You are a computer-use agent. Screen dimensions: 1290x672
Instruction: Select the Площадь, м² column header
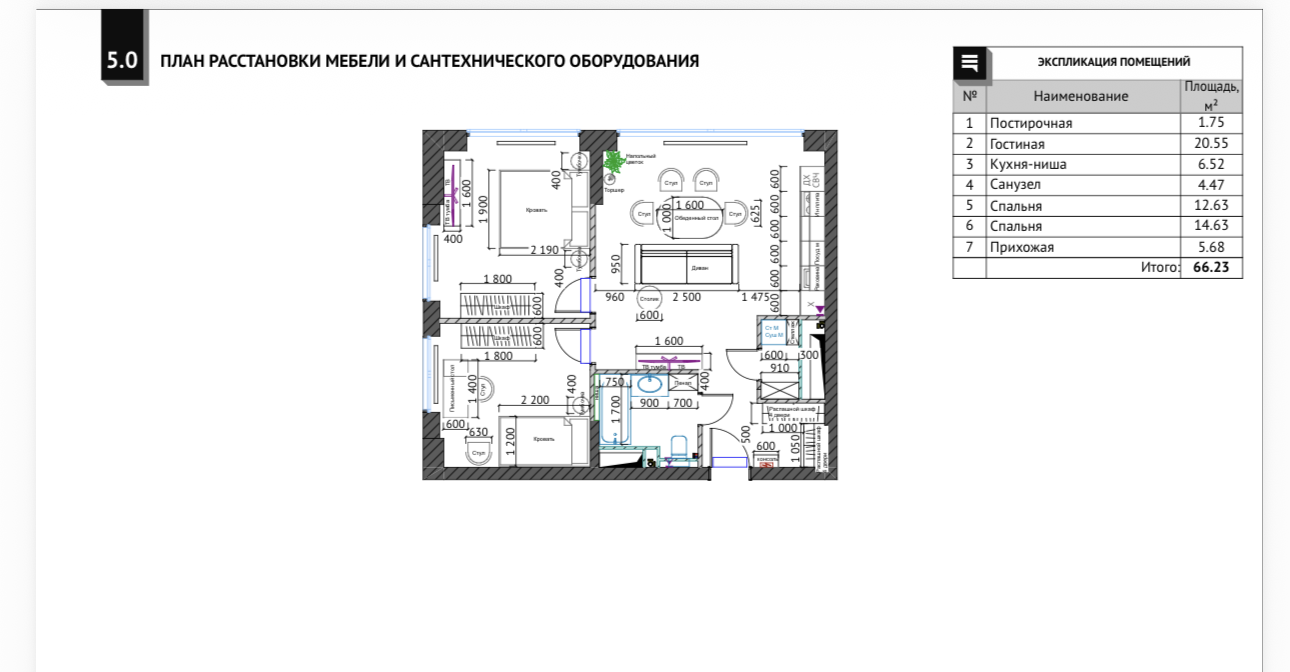point(1211,96)
